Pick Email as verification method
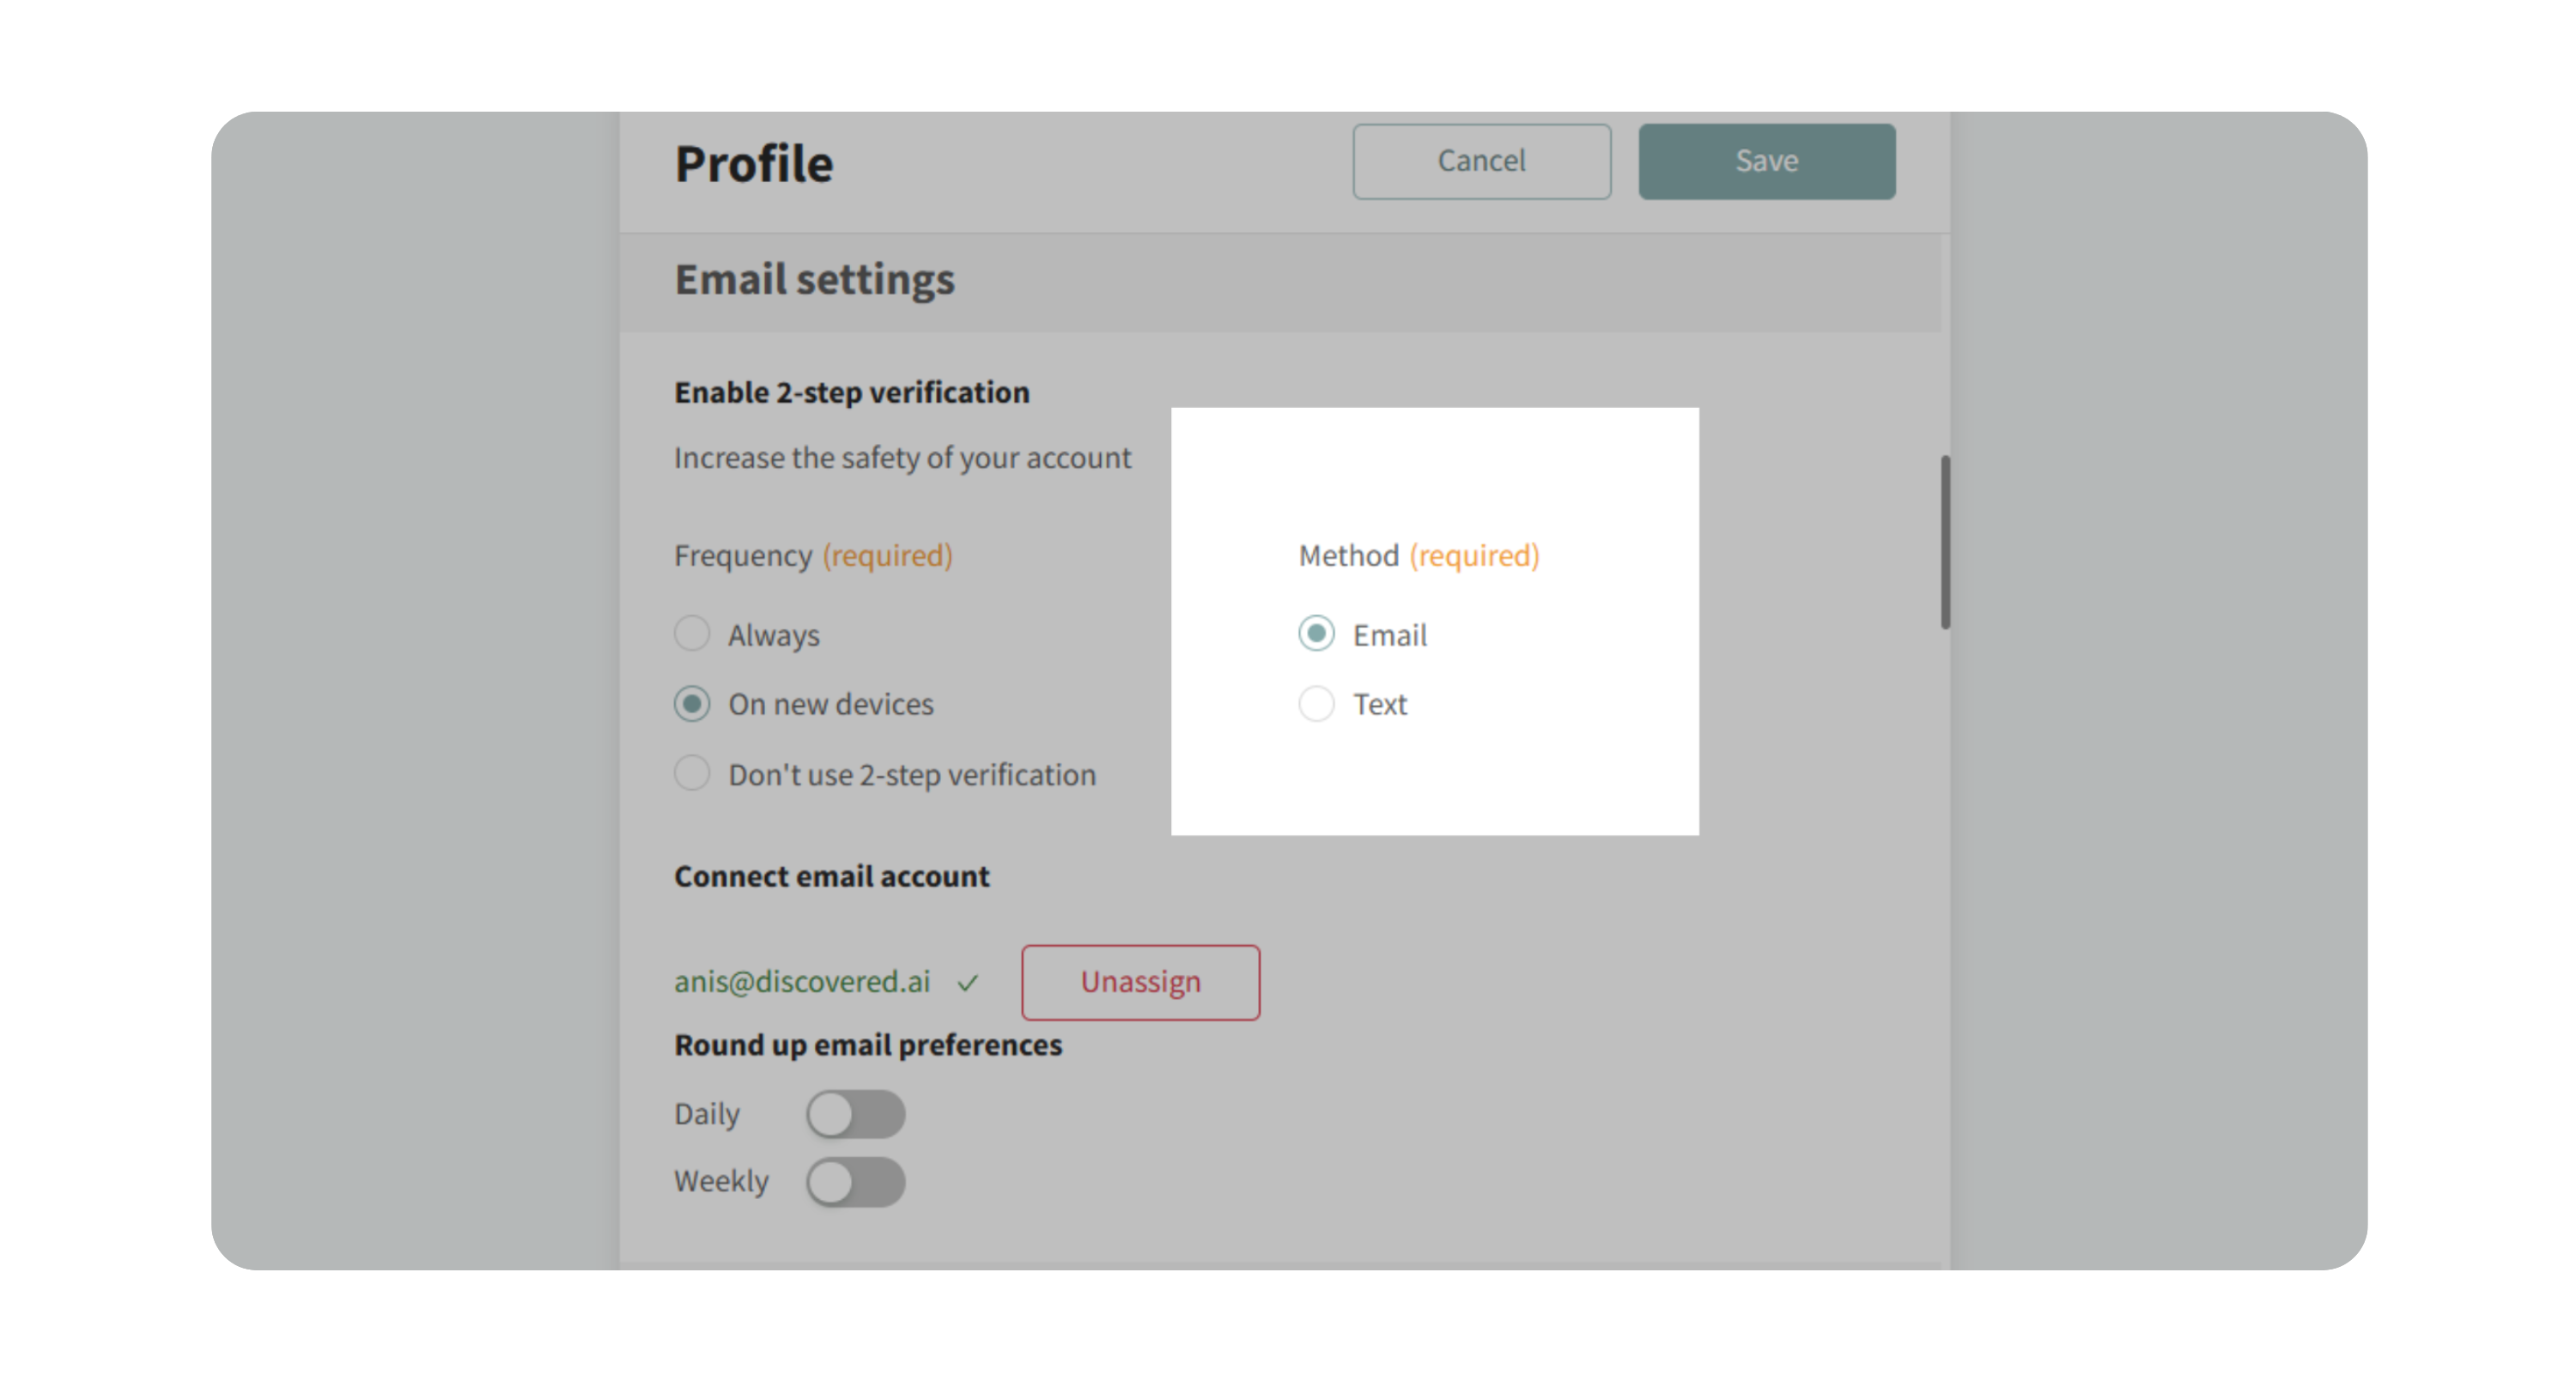2576x1382 pixels. pyautogui.click(x=1316, y=633)
